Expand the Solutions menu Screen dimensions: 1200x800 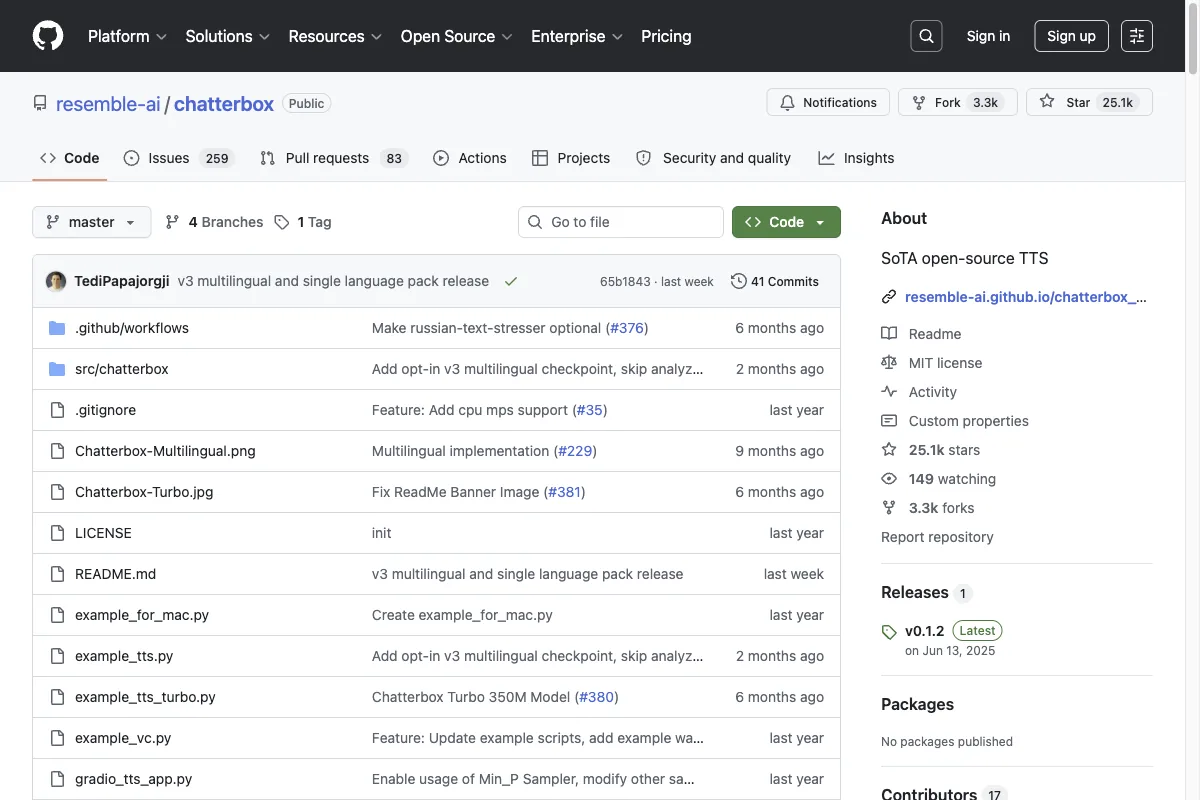[228, 36]
